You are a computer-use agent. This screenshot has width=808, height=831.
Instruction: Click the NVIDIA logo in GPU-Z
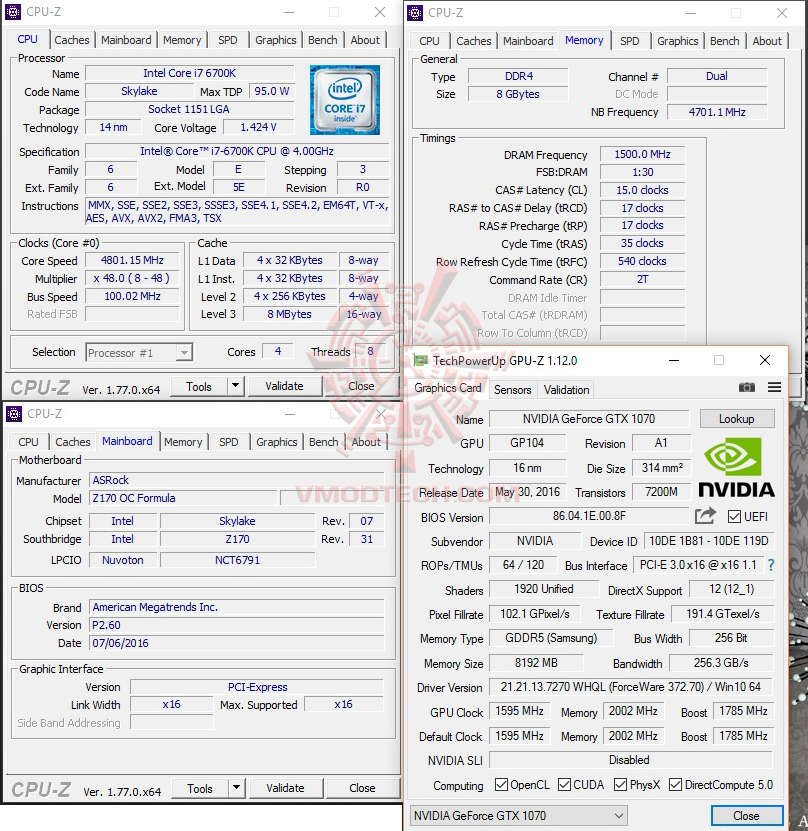[736, 467]
